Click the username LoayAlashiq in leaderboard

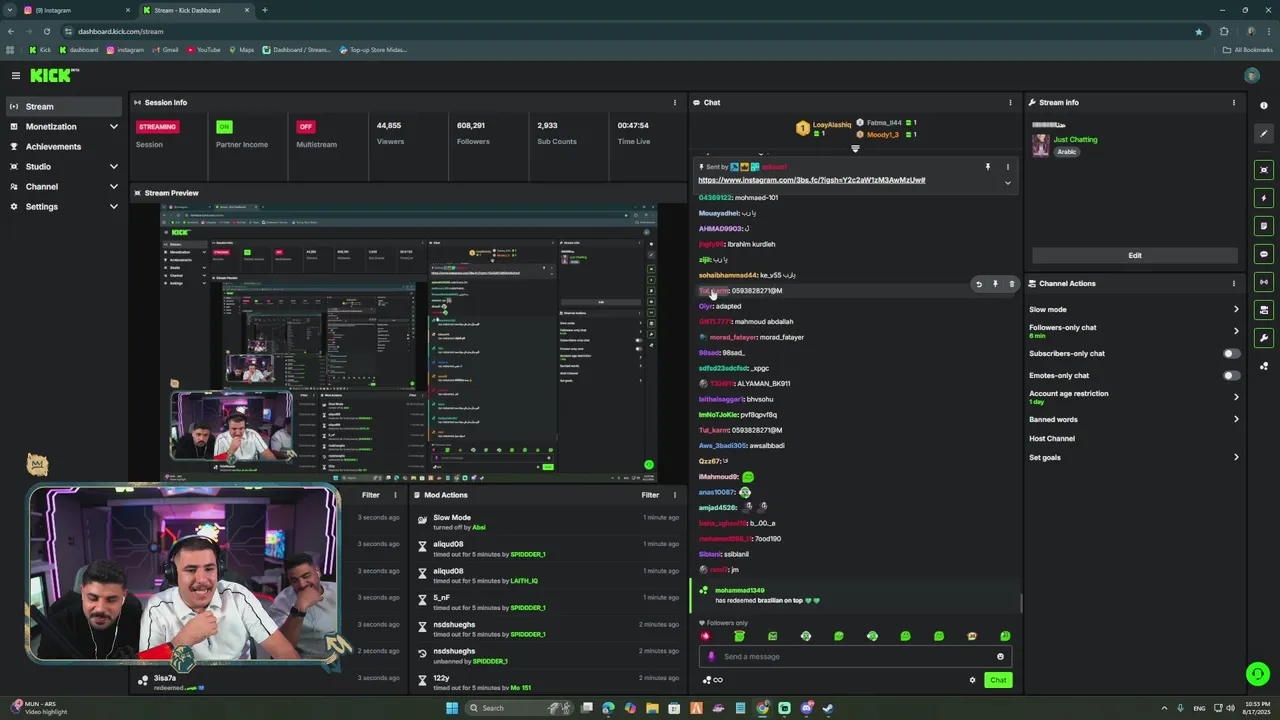(x=832, y=125)
